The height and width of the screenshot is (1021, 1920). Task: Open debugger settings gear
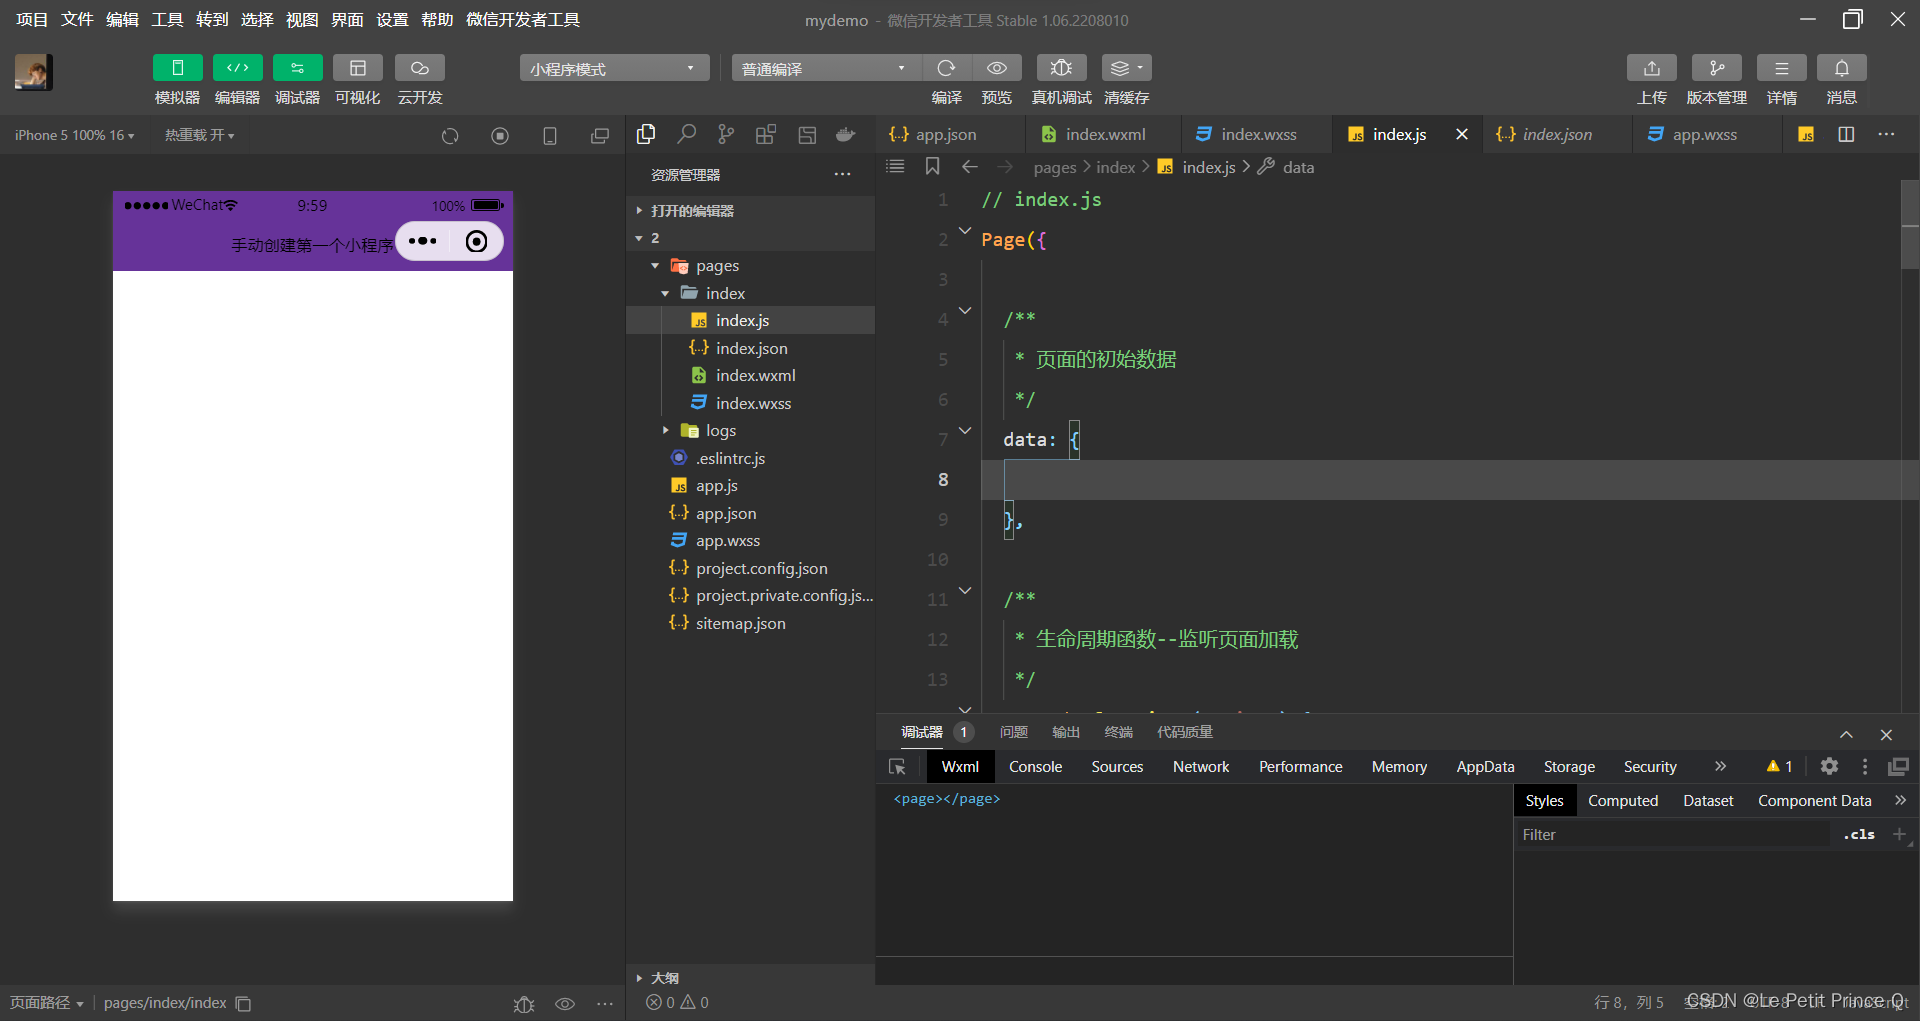coord(1829,766)
